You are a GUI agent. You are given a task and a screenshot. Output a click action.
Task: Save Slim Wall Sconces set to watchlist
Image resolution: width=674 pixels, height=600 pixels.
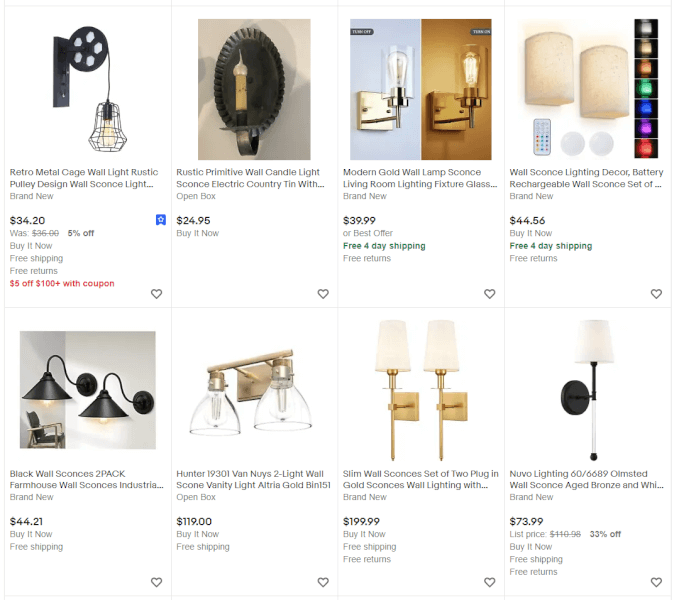tap(489, 582)
